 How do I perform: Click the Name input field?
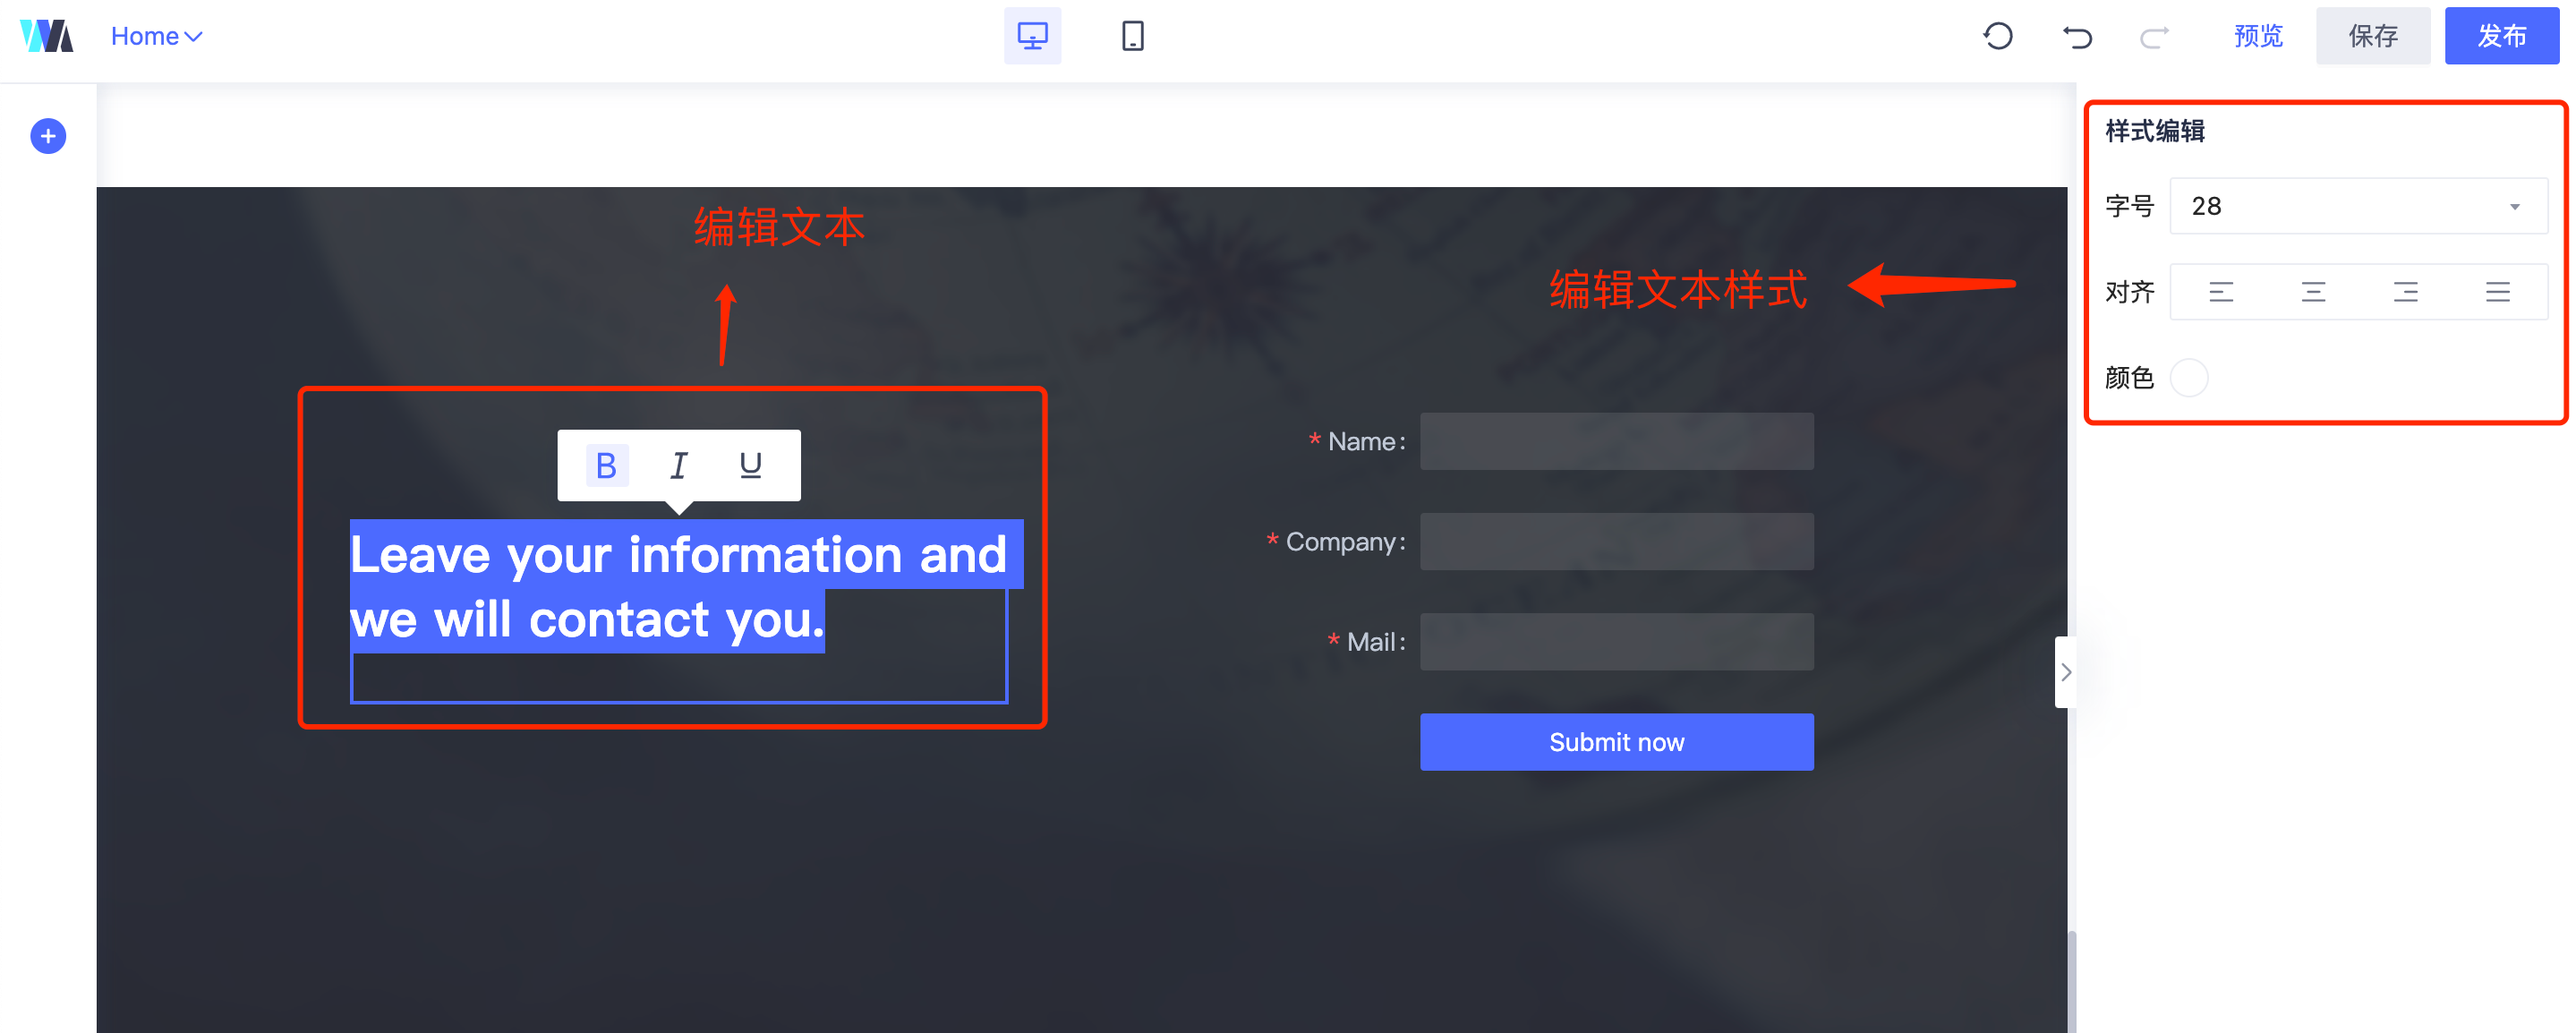1616,441
